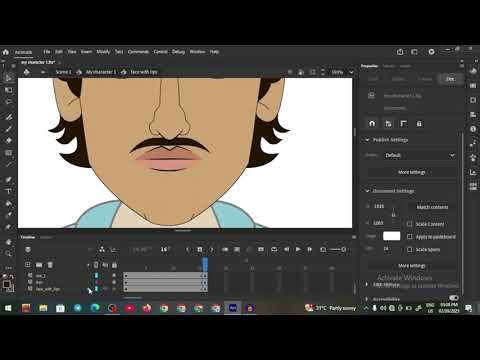This screenshot has height=360, width=480.
Task: Click the frame rate field 24
Action: 386,249
